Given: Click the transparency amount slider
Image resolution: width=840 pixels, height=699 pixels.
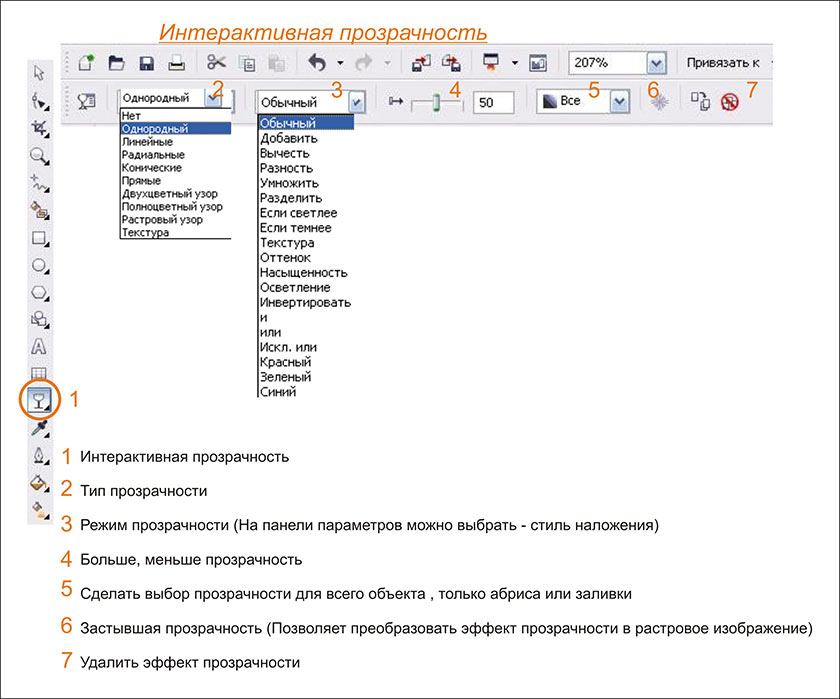Looking at the screenshot, I should [x=433, y=102].
